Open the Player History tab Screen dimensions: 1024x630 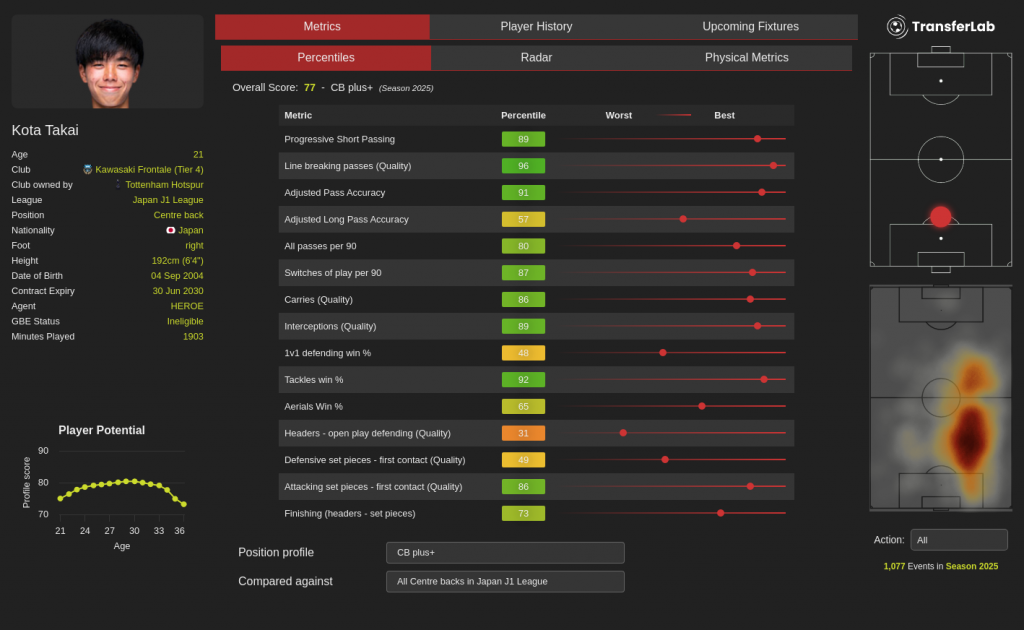(x=536, y=27)
